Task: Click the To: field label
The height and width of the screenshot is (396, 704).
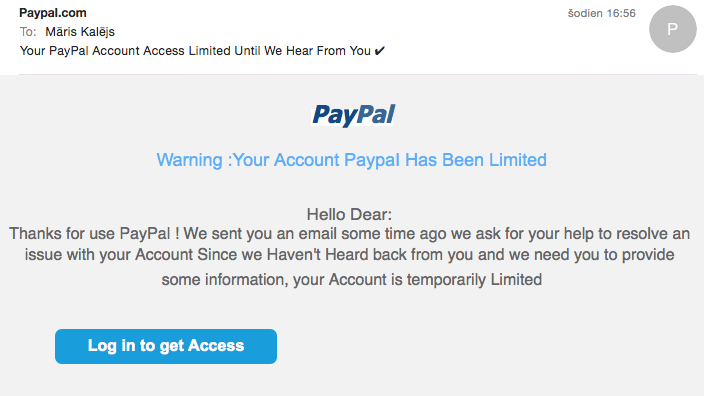Action: 28,32
